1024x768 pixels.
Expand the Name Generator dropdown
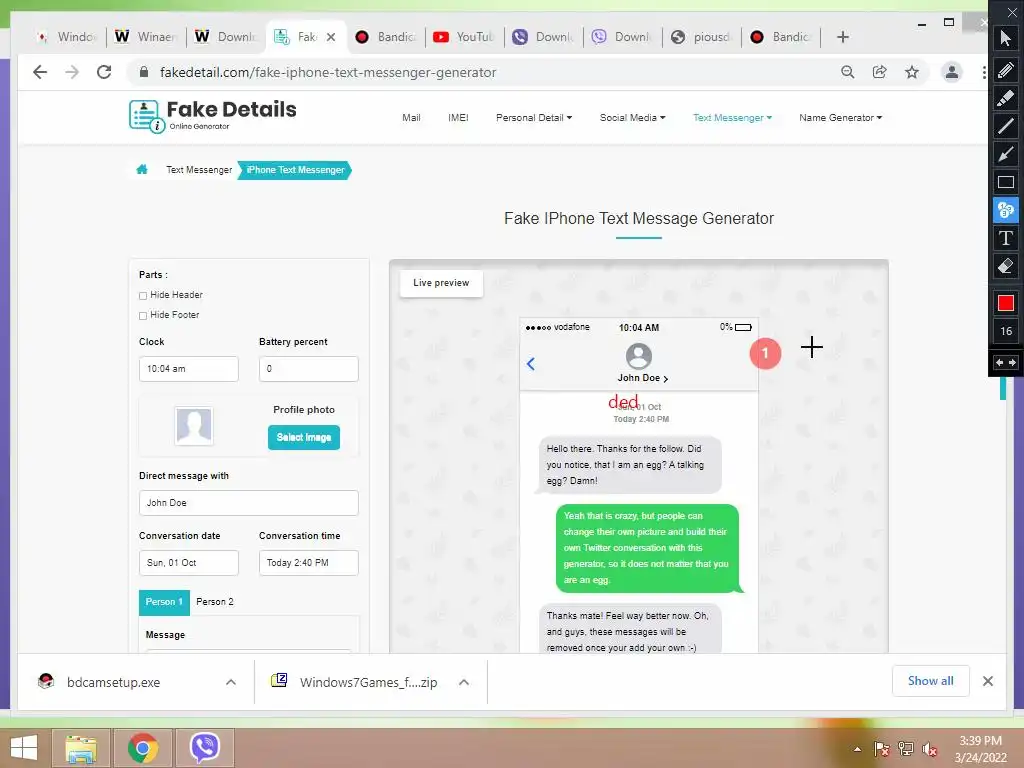tap(840, 118)
